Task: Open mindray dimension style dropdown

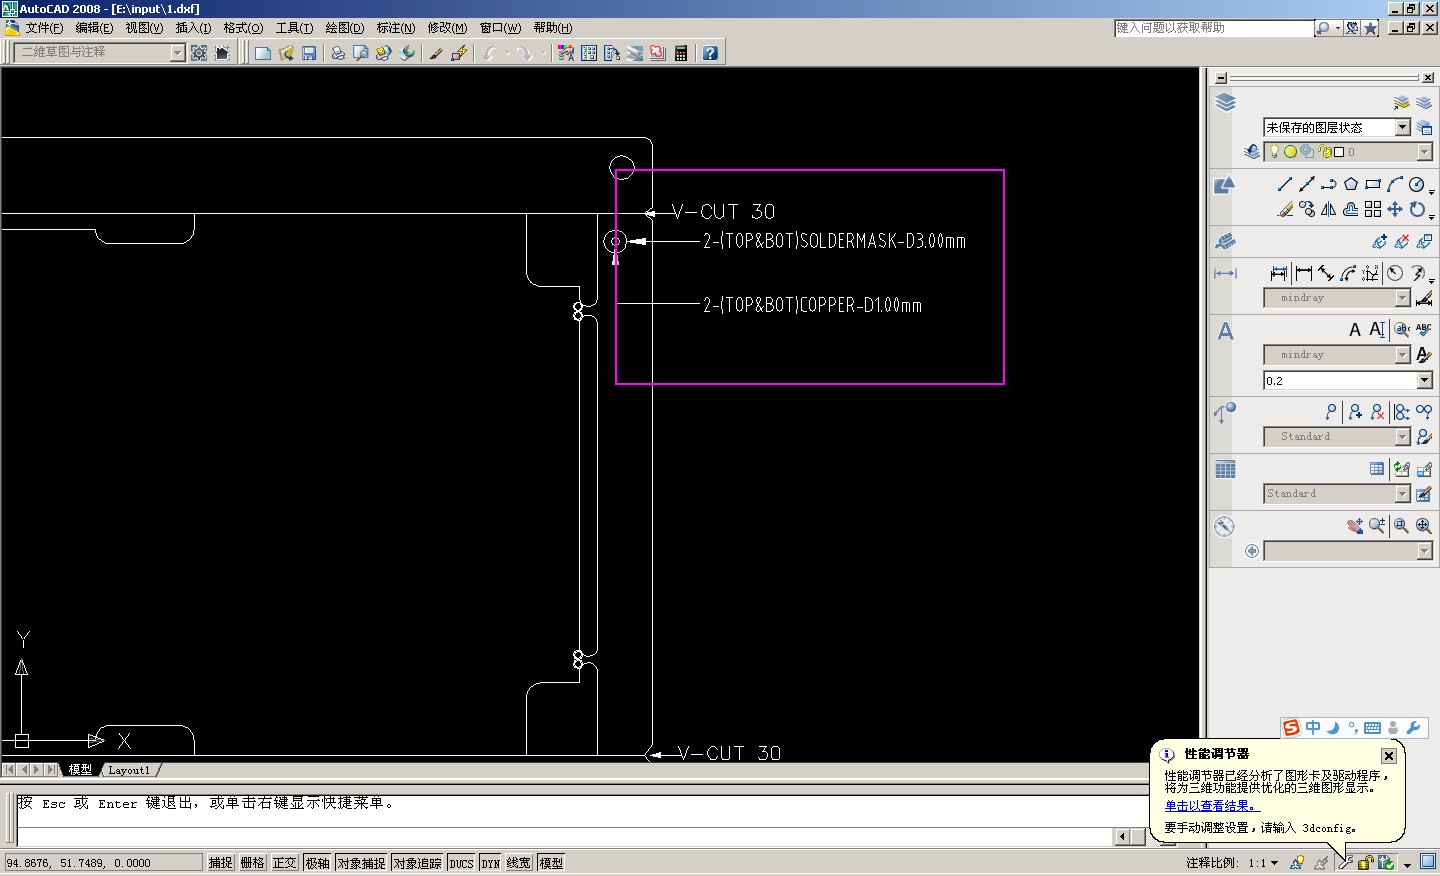Action: point(1402,298)
